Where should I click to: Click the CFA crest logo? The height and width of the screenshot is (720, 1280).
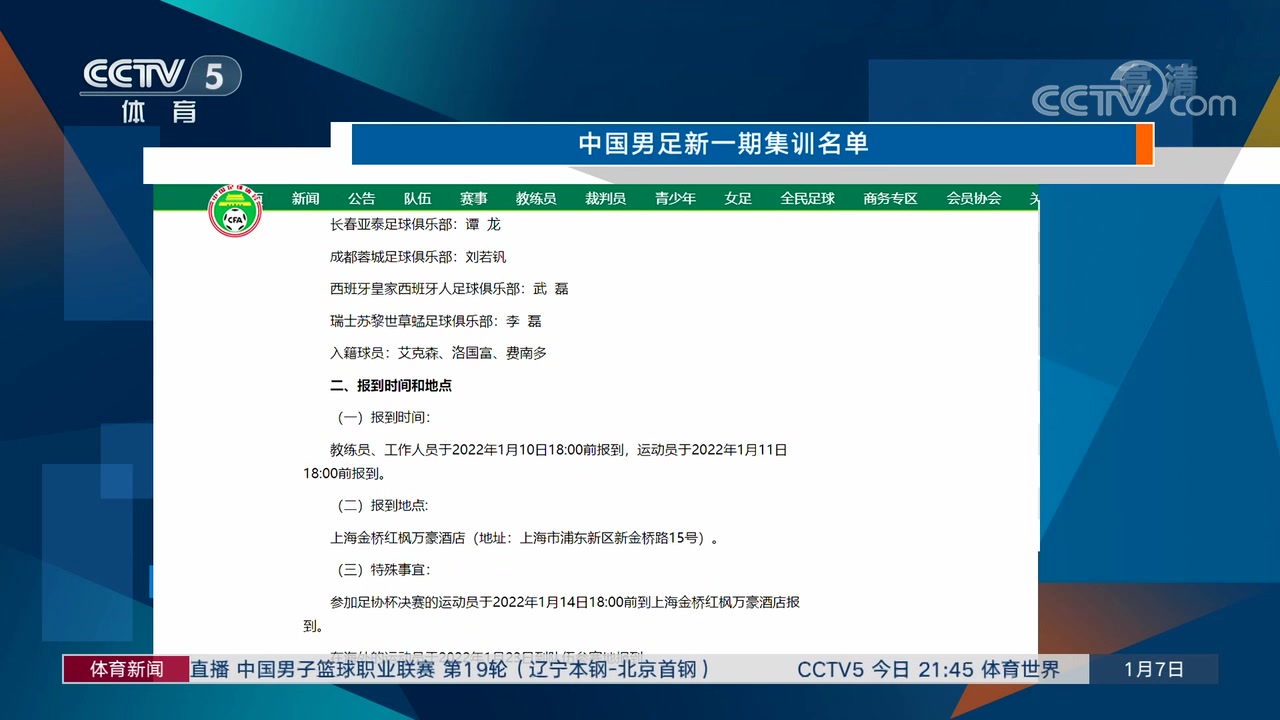click(x=234, y=212)
